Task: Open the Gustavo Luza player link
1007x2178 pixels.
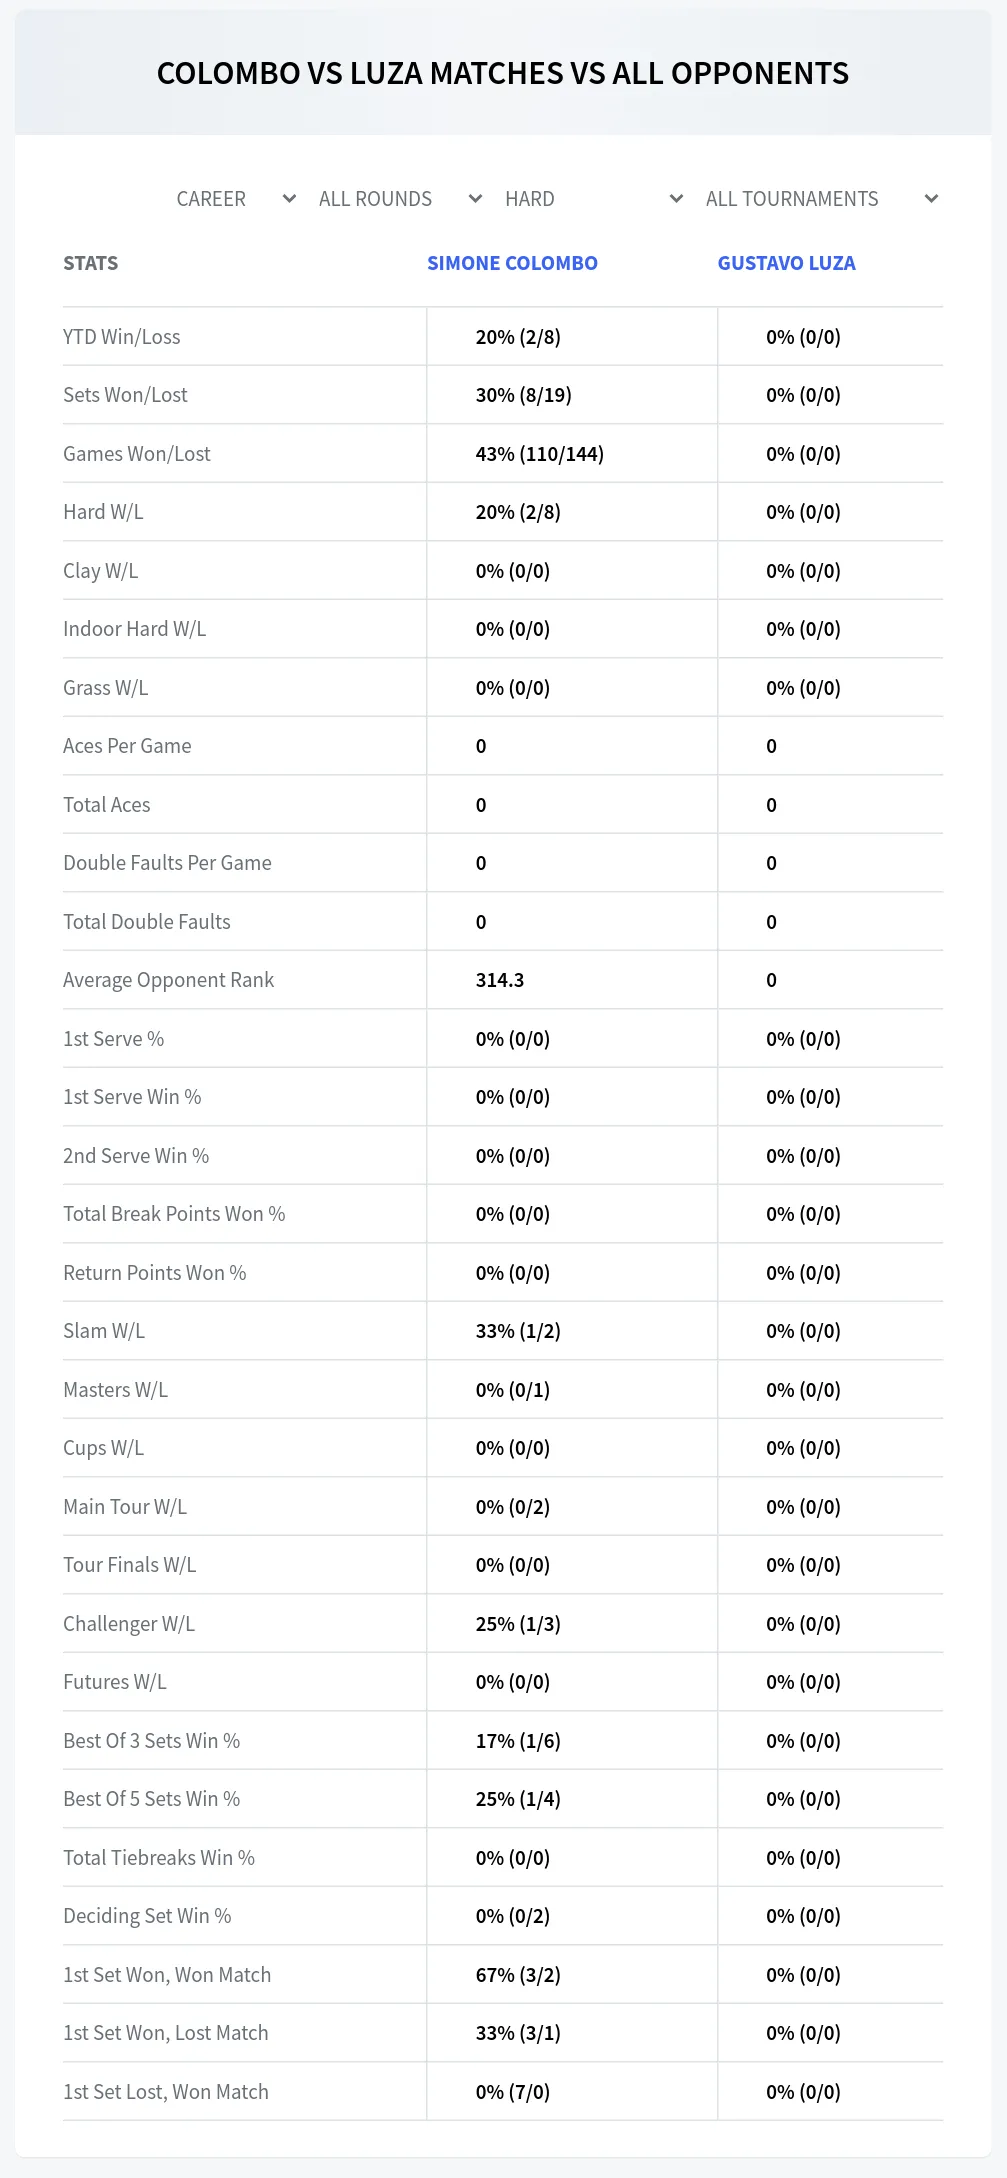Action: tap(786, 263)
